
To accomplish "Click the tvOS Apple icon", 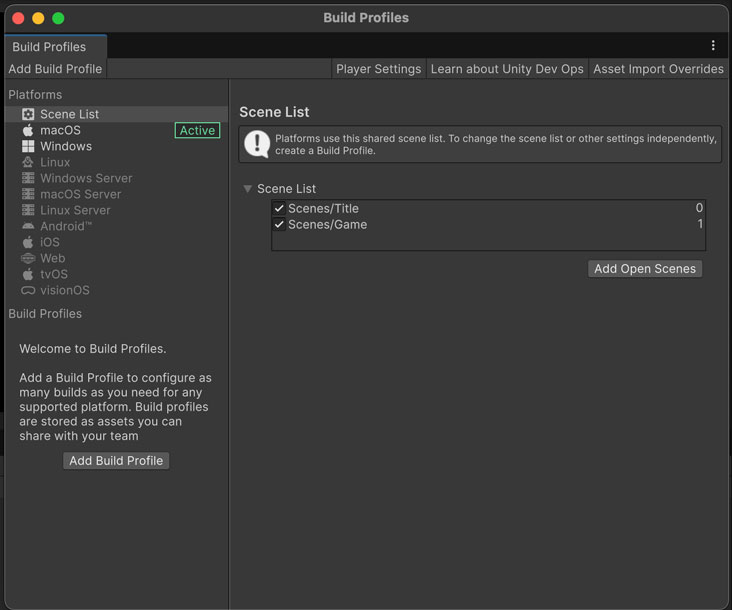I will [28, 274].
